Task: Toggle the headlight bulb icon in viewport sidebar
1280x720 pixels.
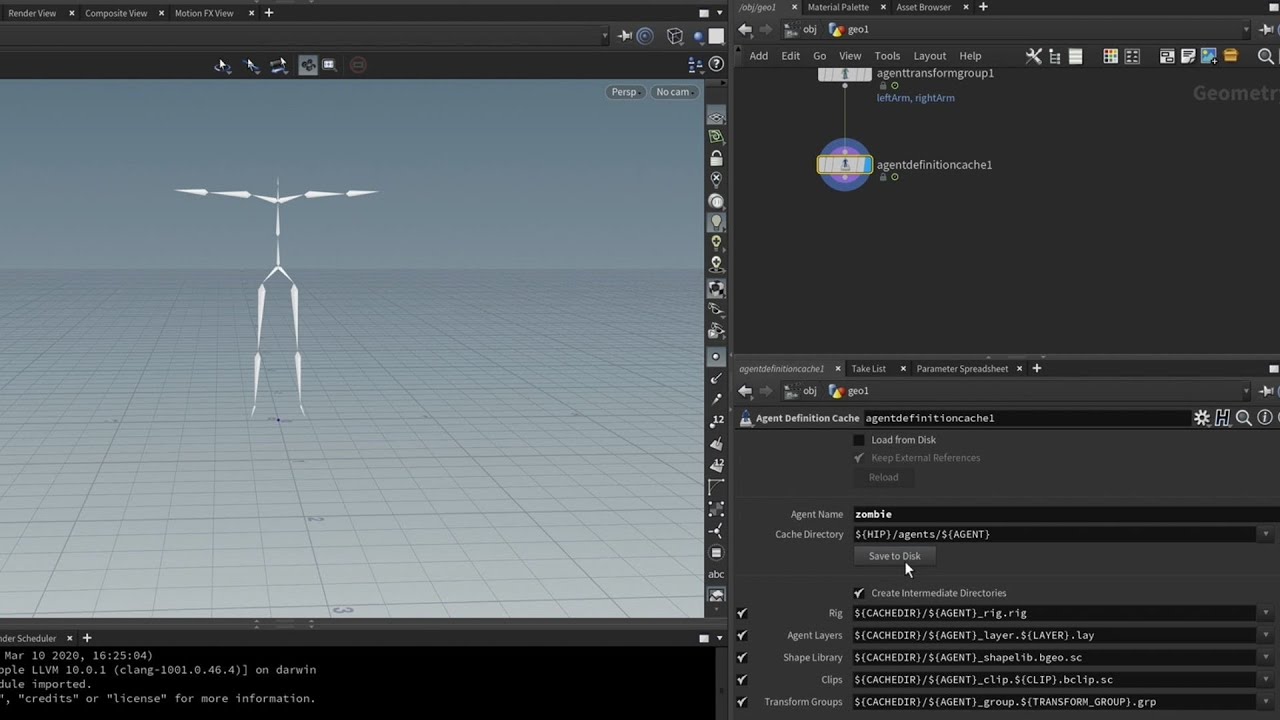Action: (x=716, y=221)
